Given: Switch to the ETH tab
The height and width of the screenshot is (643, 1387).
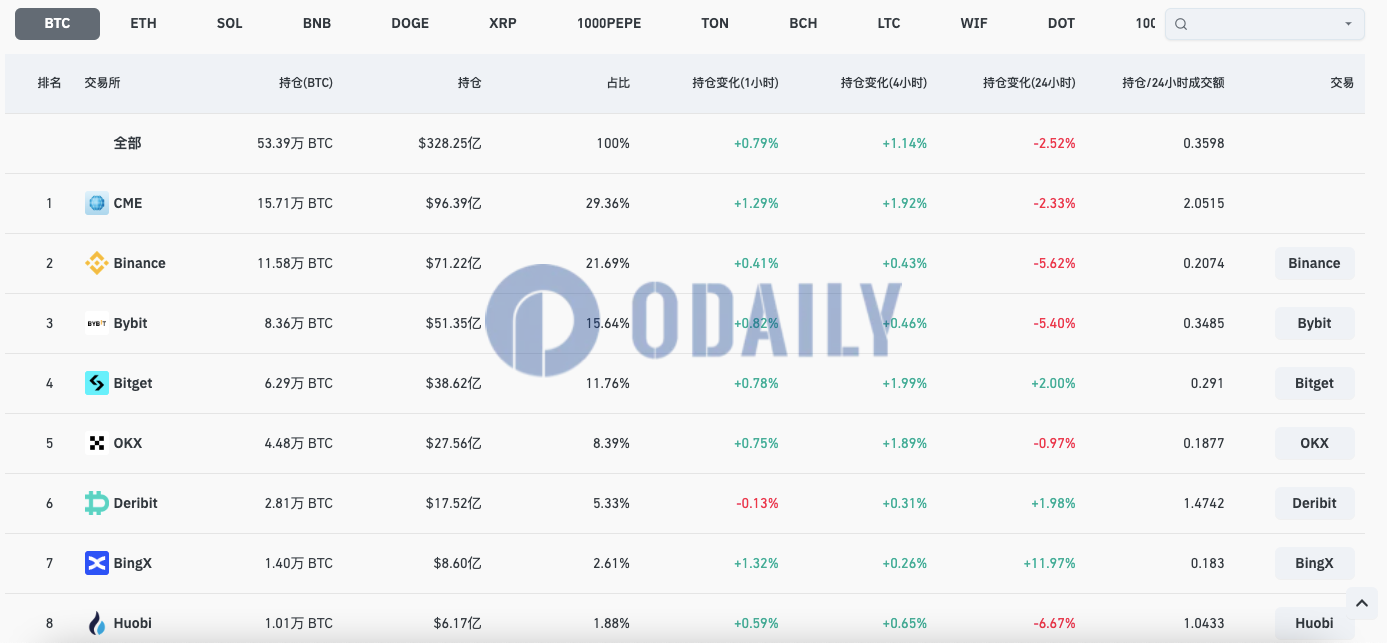Looking at the screenshot, I should pos(143,23).
